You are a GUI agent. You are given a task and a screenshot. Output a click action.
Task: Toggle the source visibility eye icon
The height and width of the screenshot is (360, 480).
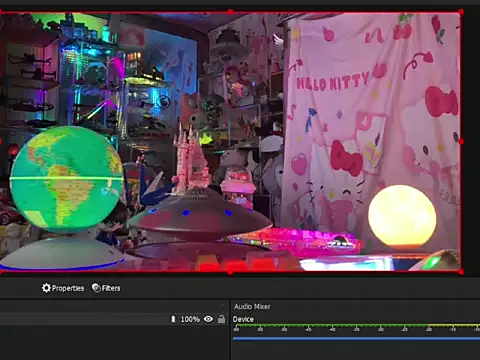point(208,319)
